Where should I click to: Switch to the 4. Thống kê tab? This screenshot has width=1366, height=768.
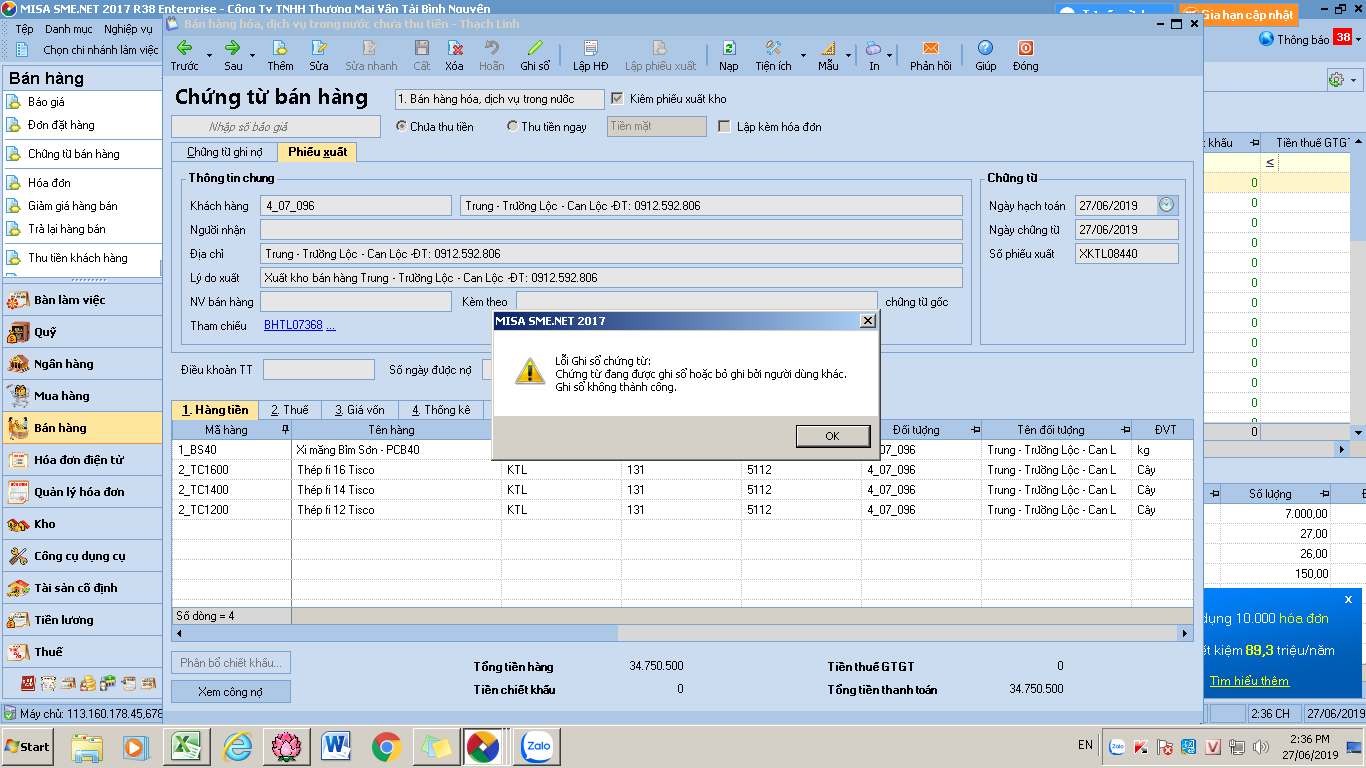point(441,410)
